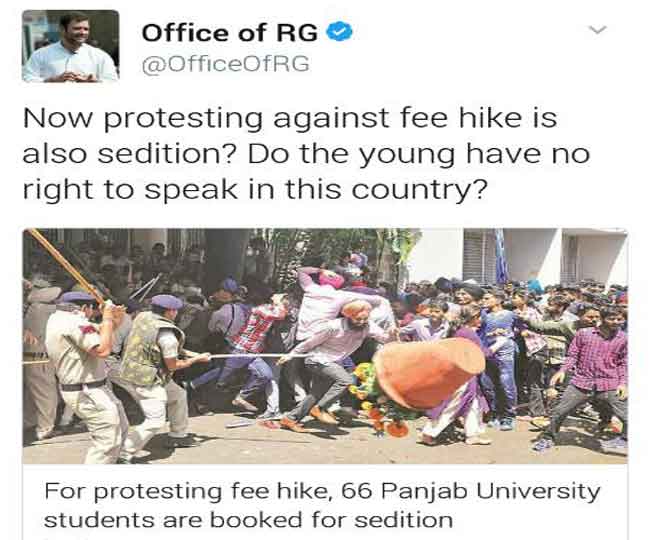The image size is (650, 540).
Task: Click the headline line 'students are booked for sedition'
Action: (248, 520)
